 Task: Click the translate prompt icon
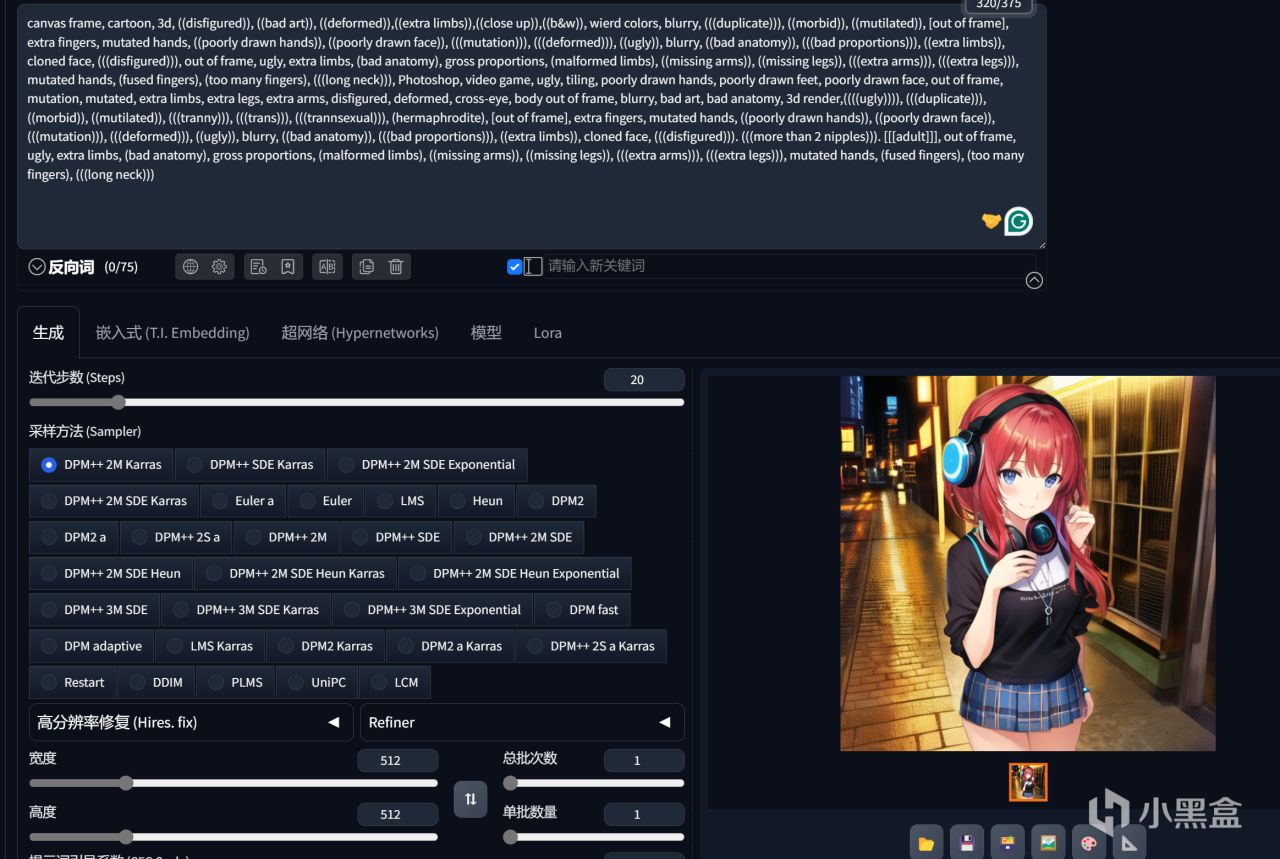(326, 267)
